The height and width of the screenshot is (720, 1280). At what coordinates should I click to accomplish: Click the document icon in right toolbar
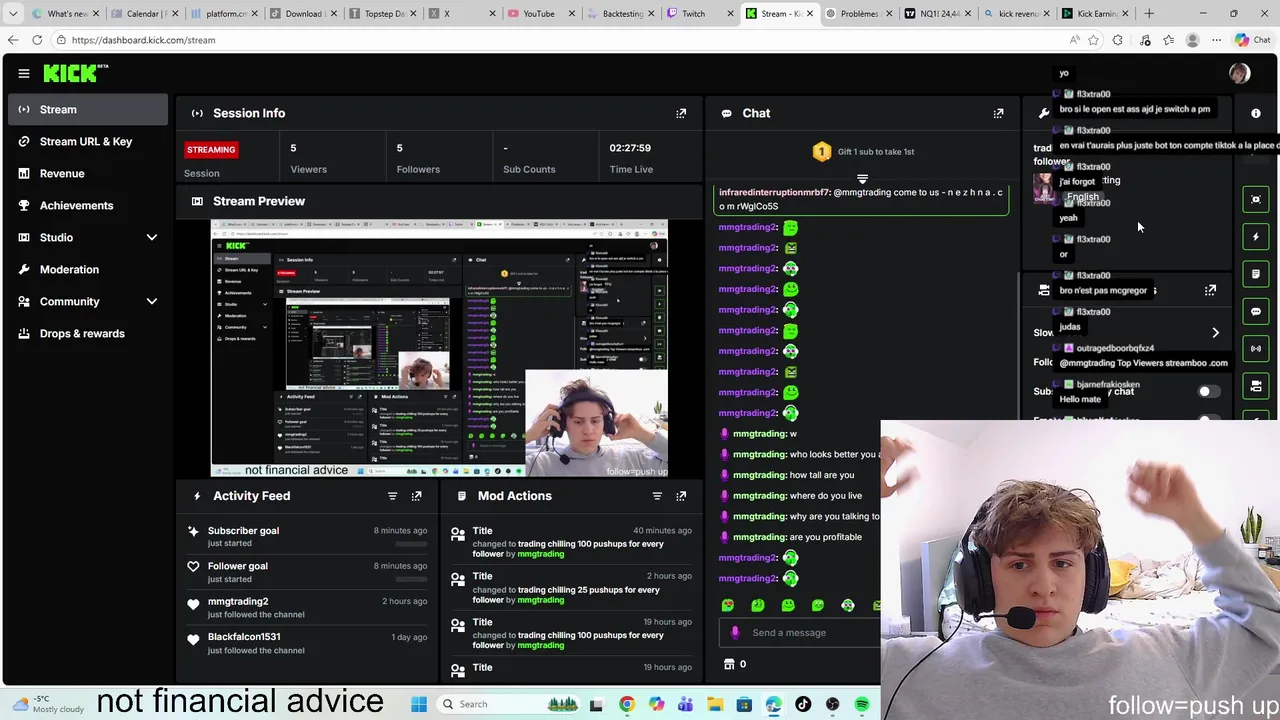[1256, 274]
